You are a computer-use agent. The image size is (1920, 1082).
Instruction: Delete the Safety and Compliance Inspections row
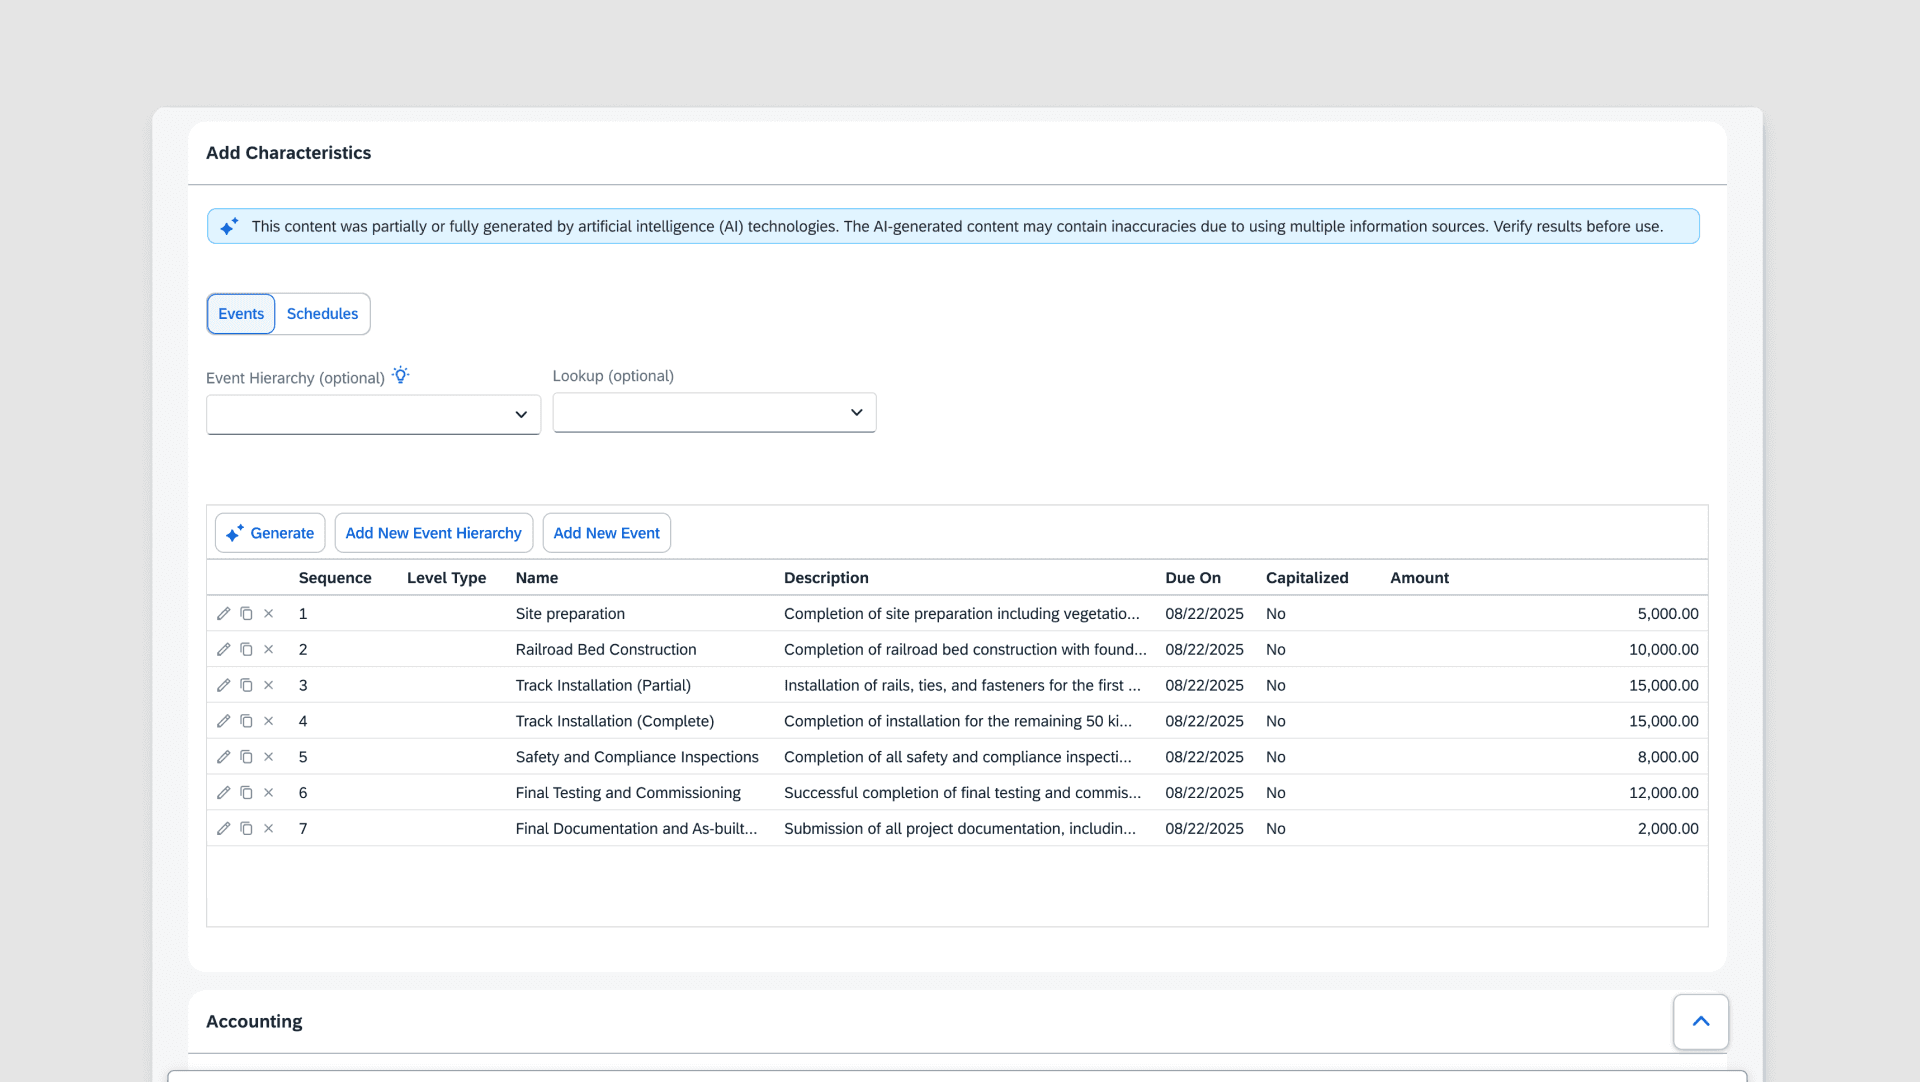(268, 757)
